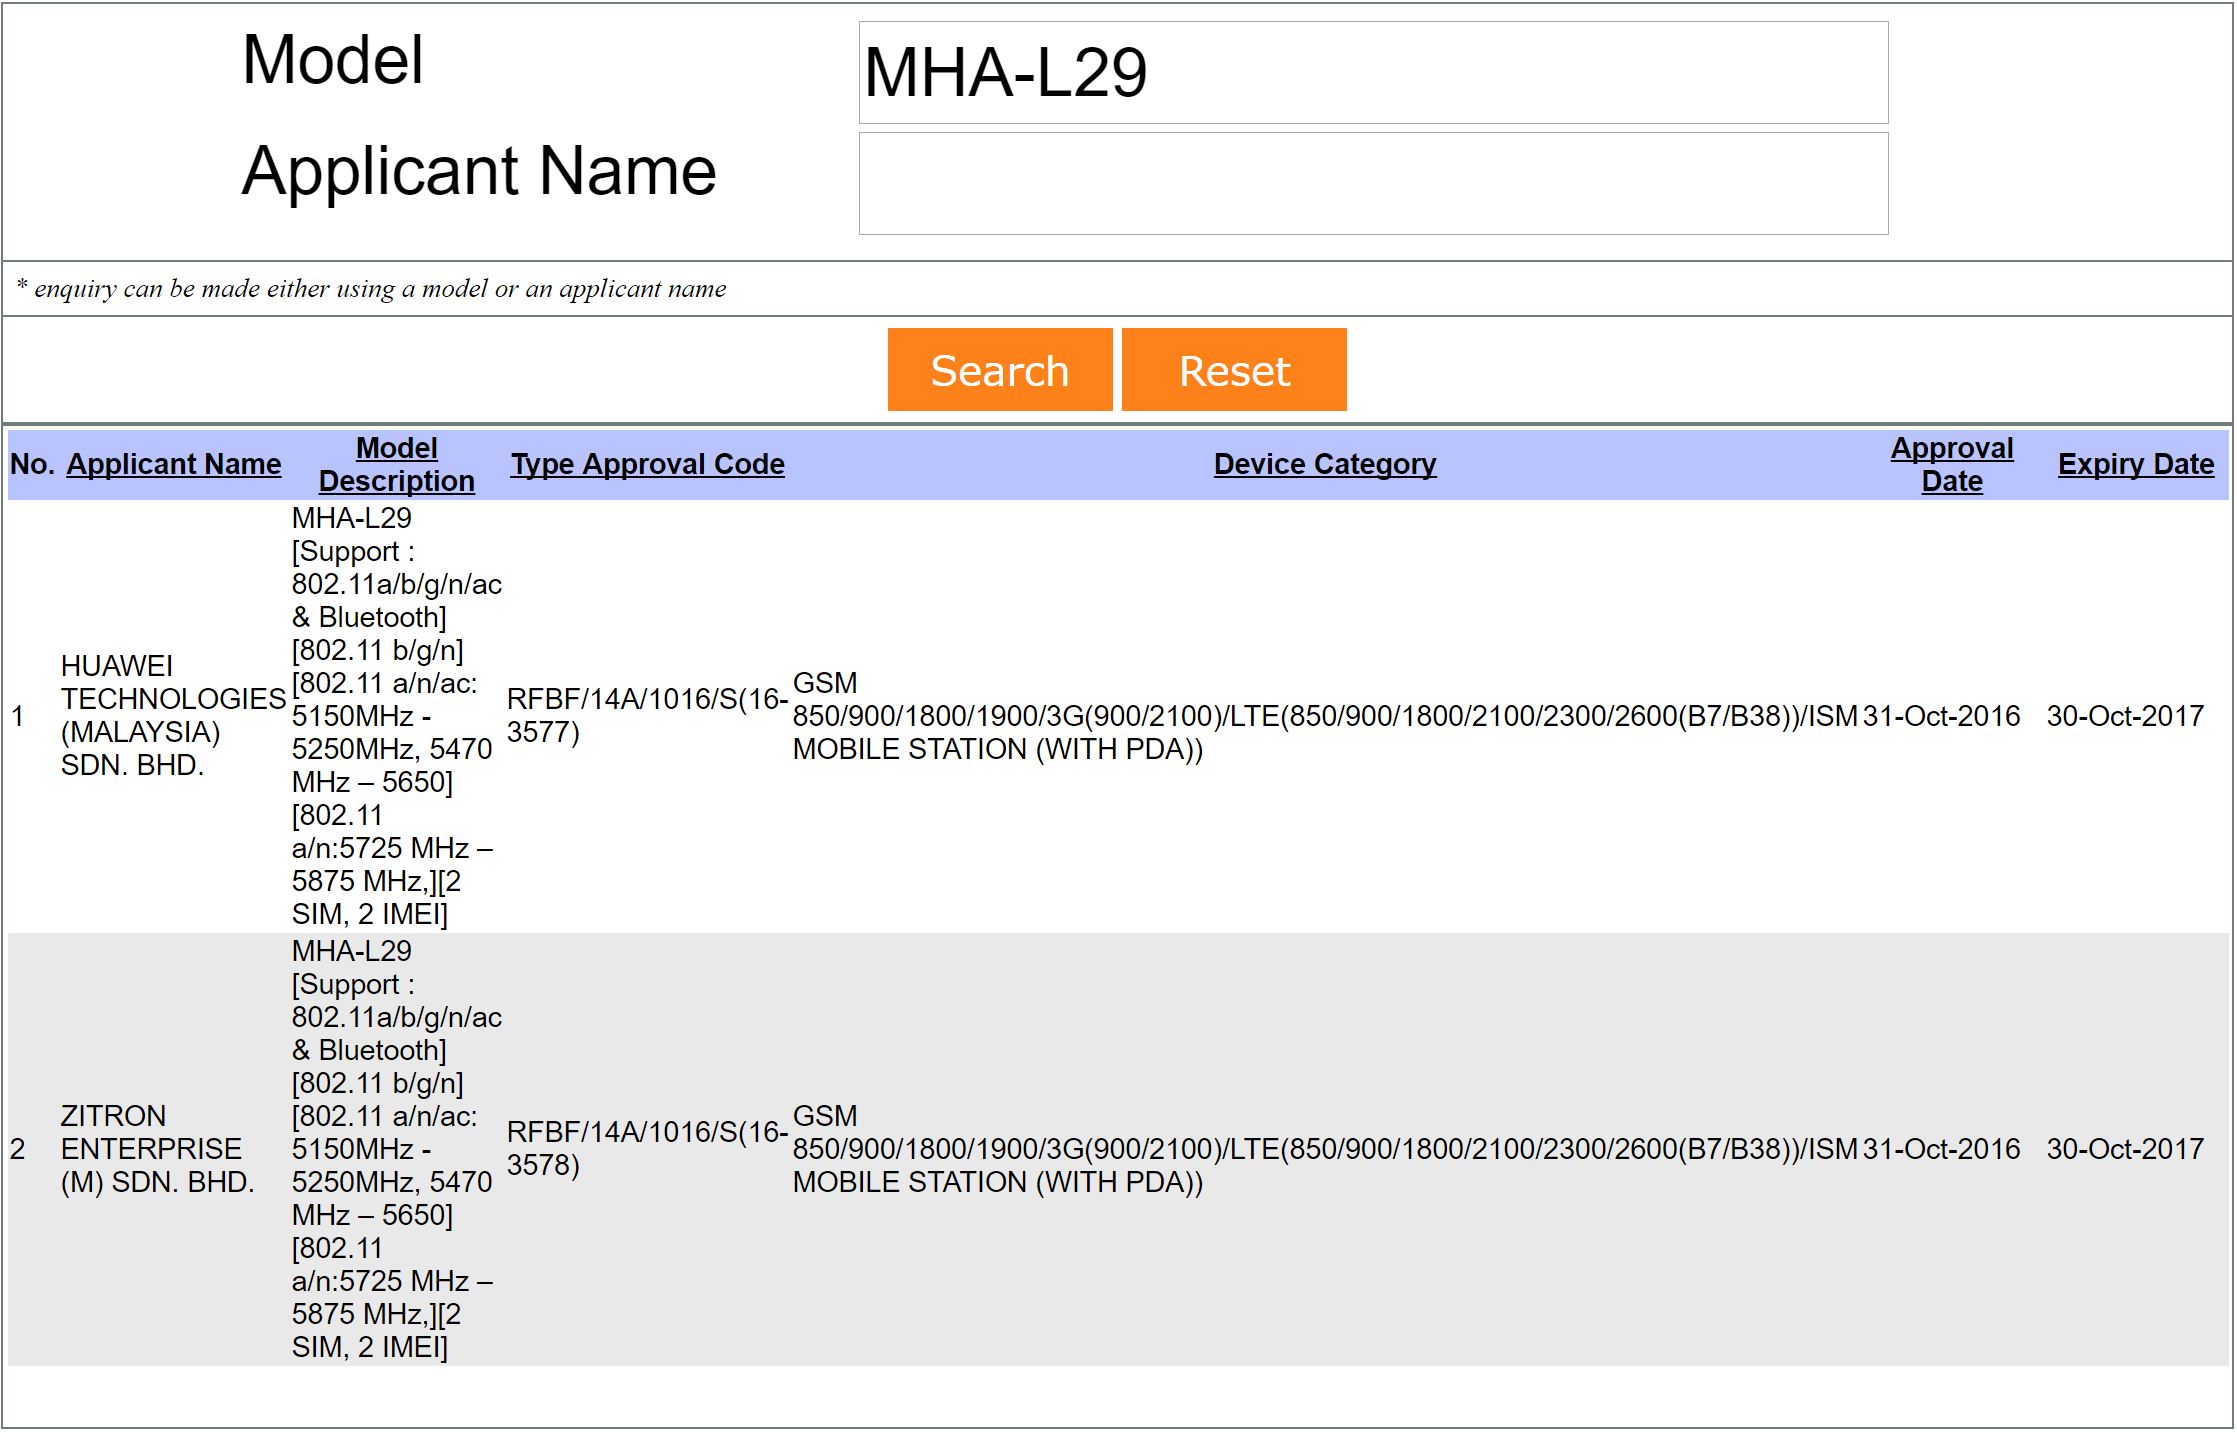The image size is (2237, 1432).
Task: Sort by Approval Date column header
Action: point(1952,464)
